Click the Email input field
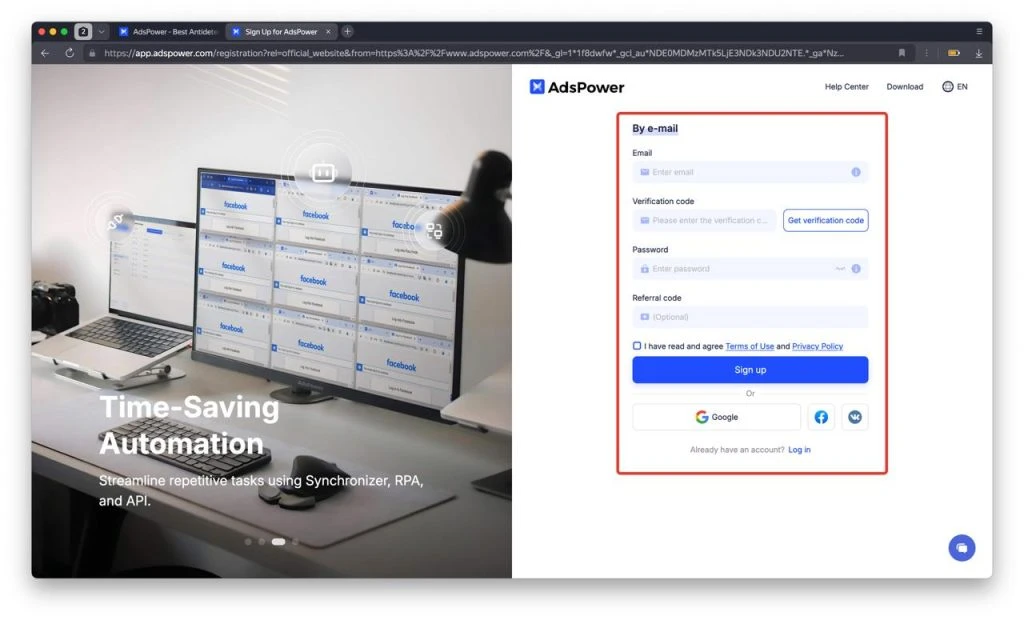The width and height of the screenshot is (1024, 620). tap(750, 172)
